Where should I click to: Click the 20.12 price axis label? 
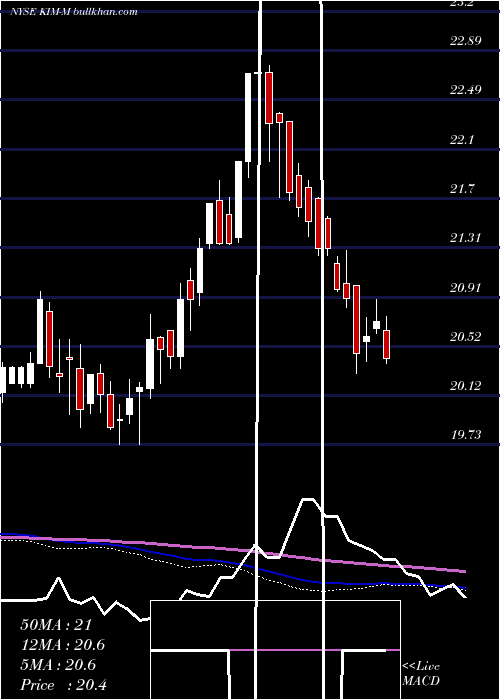pos(466,386)
